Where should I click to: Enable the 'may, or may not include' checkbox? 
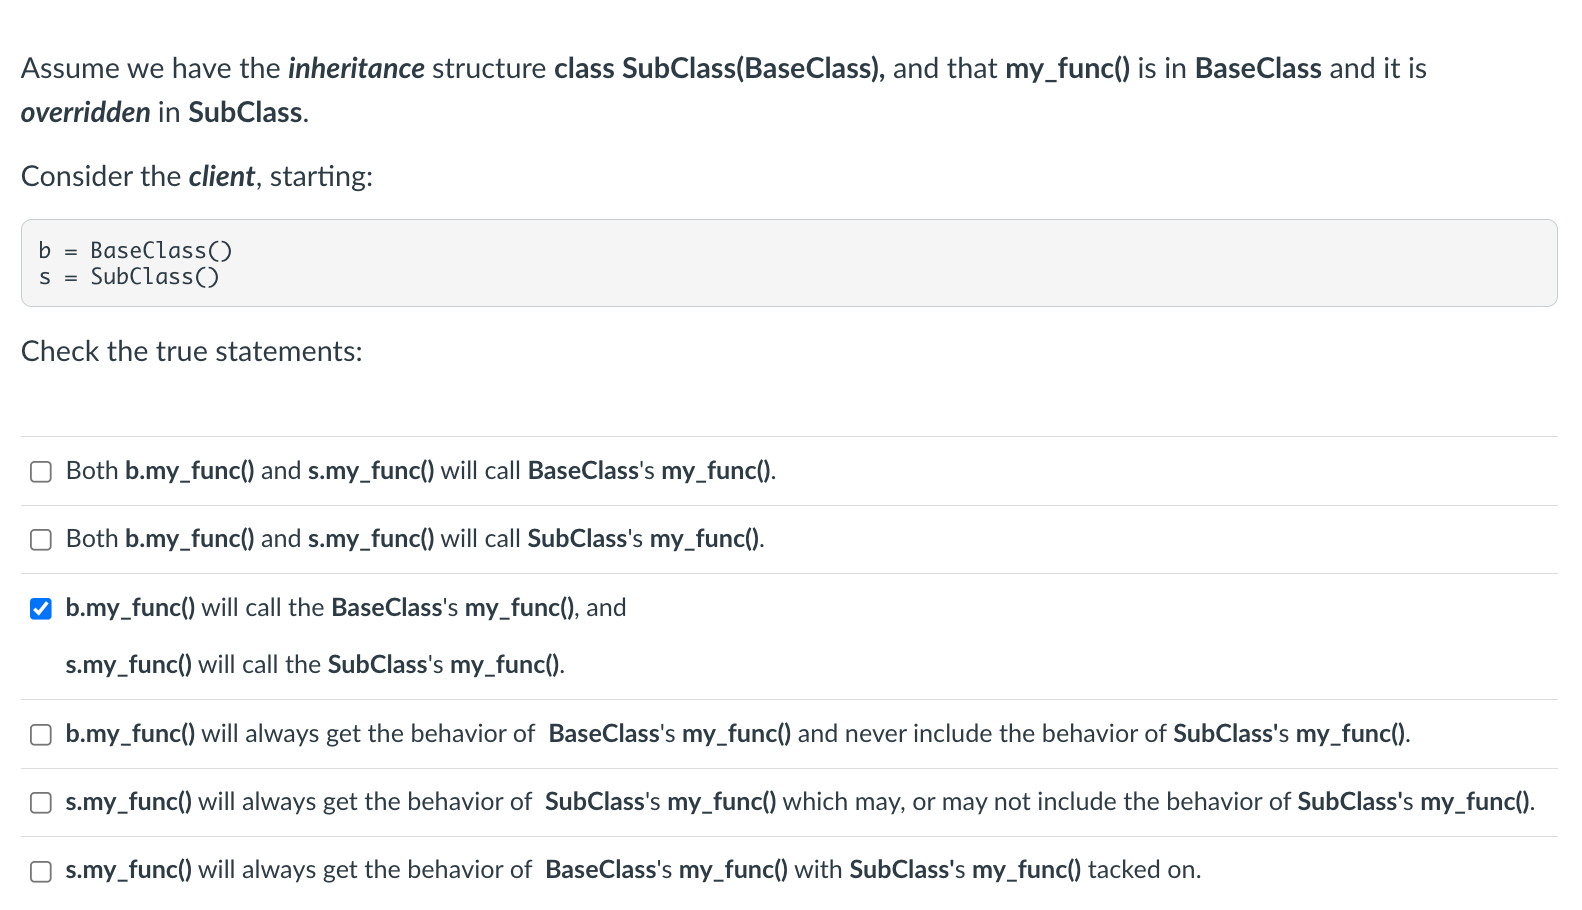[x=41, y=803]
